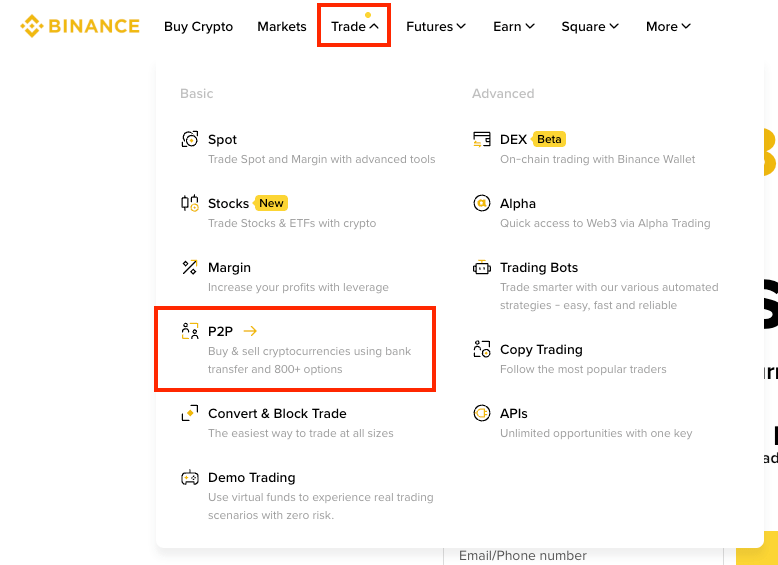Expand the Futures dropdown
Screen dimensions: 778x565
click(436, 26)
